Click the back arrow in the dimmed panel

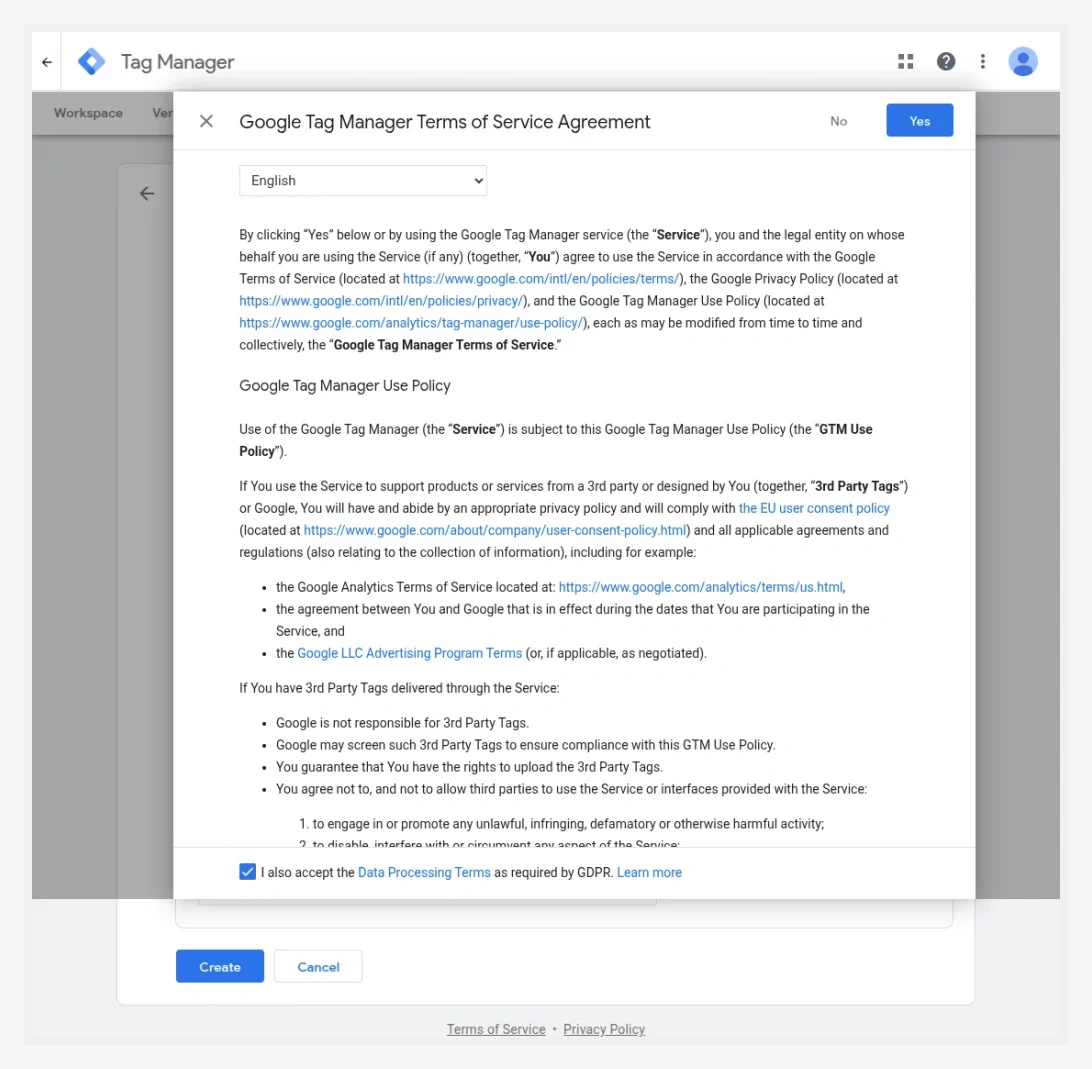[x=147, y=194]
